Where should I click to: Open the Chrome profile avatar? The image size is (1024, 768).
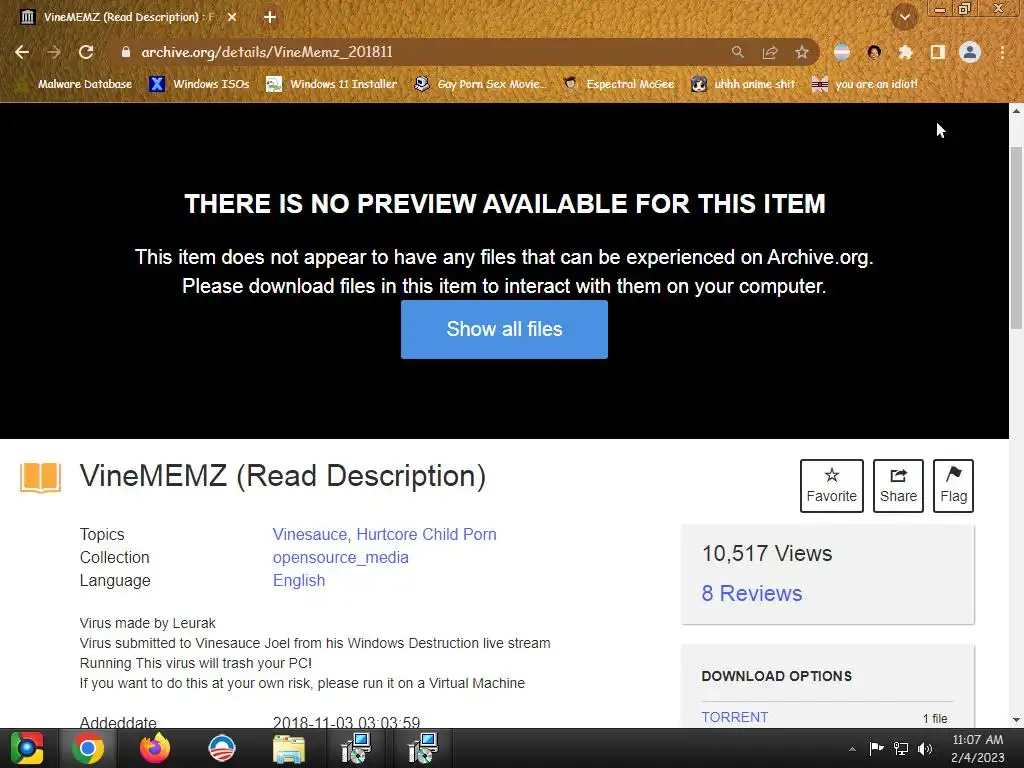tap(970, 52)
